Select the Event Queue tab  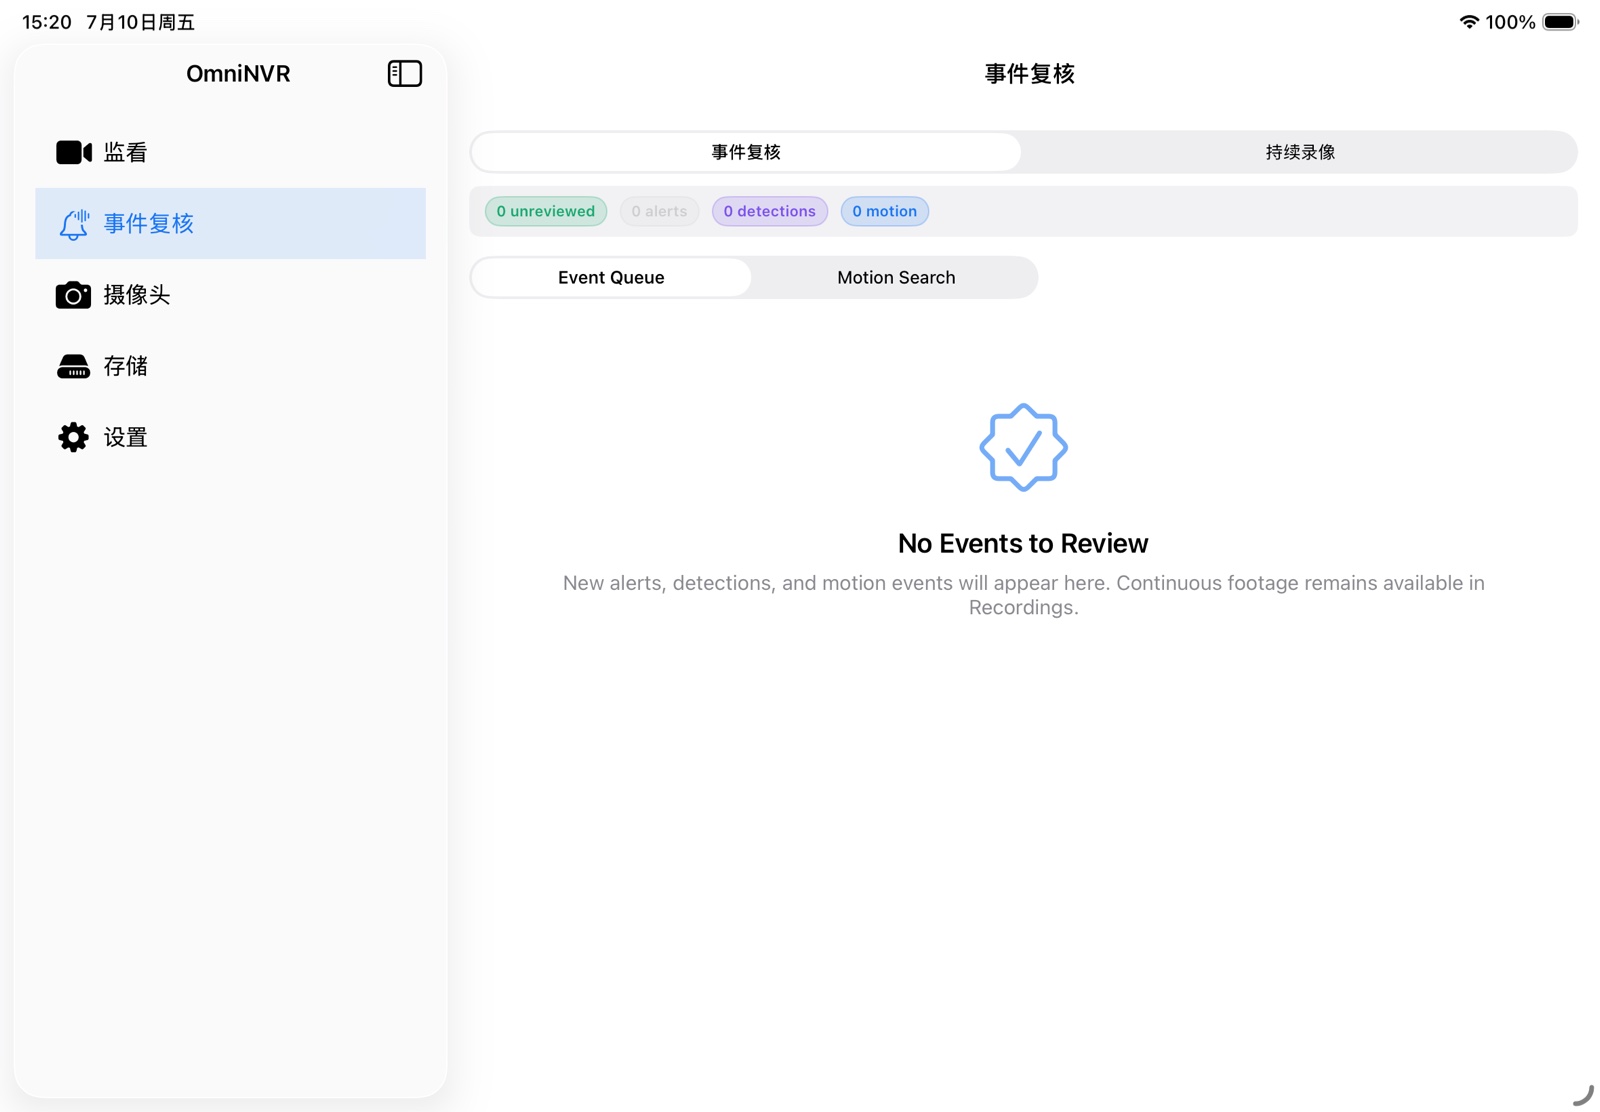[611, 277]
